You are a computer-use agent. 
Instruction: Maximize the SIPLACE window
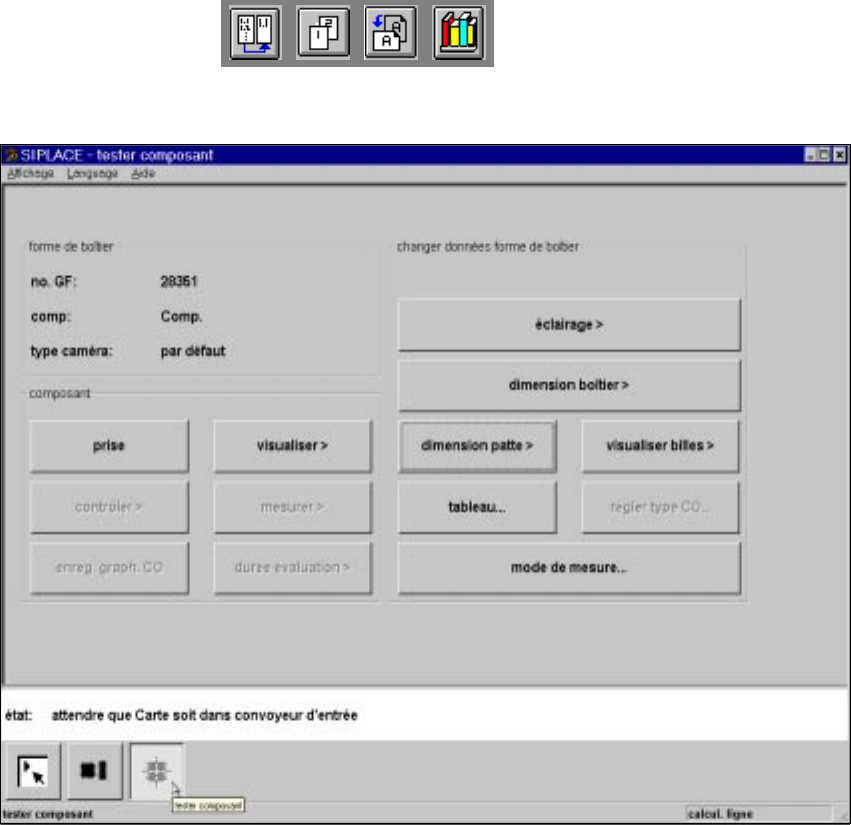coord(824,155)
